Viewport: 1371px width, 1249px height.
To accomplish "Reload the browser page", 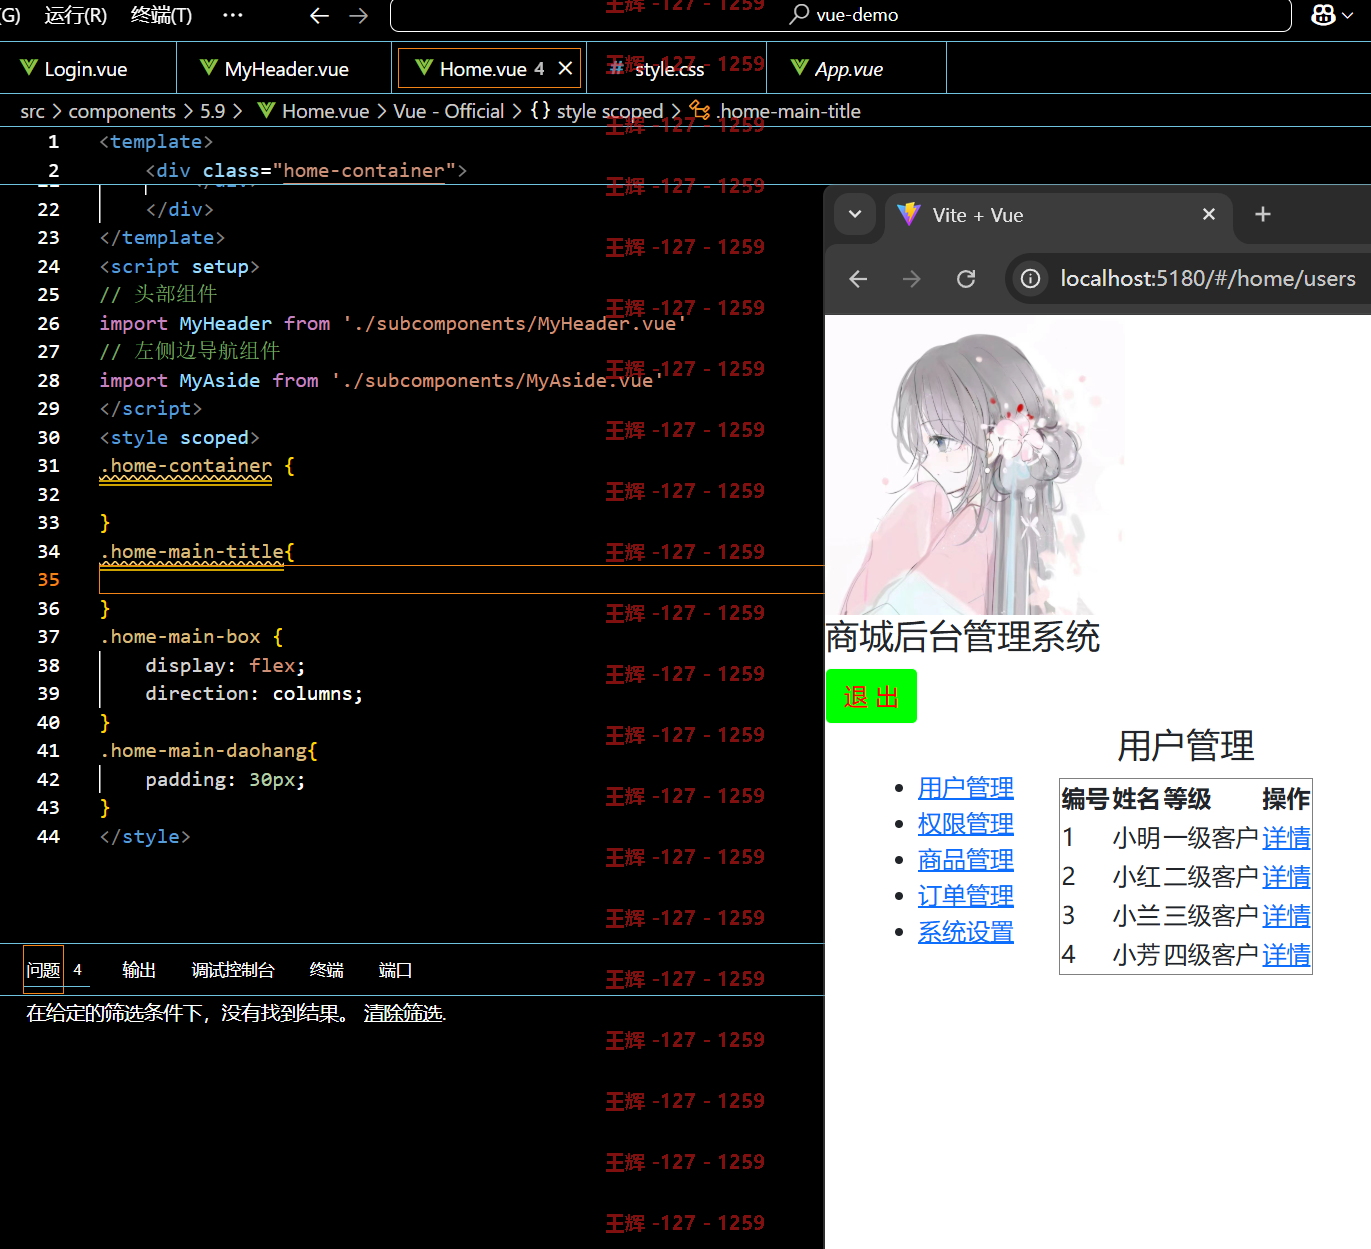I will click(x=965, y=279).
